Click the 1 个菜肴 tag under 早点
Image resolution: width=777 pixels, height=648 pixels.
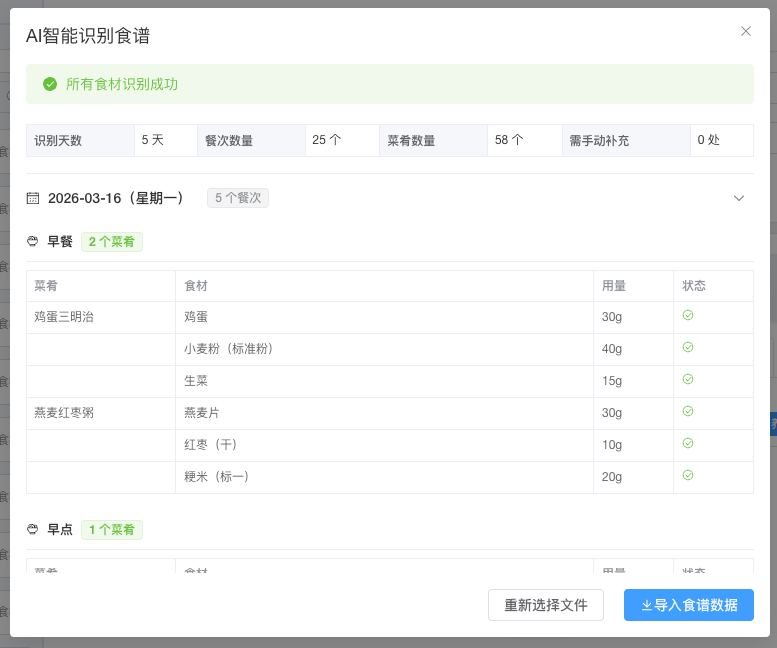pos(112,530)
